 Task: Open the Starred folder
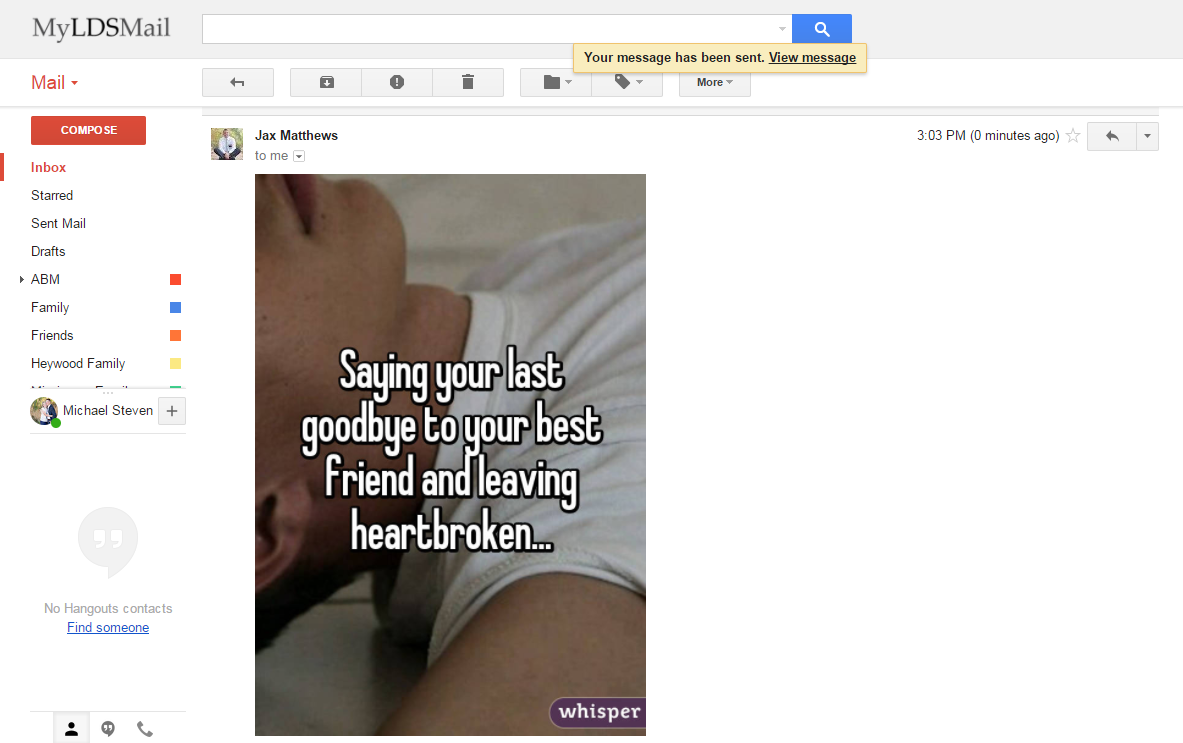52,195
